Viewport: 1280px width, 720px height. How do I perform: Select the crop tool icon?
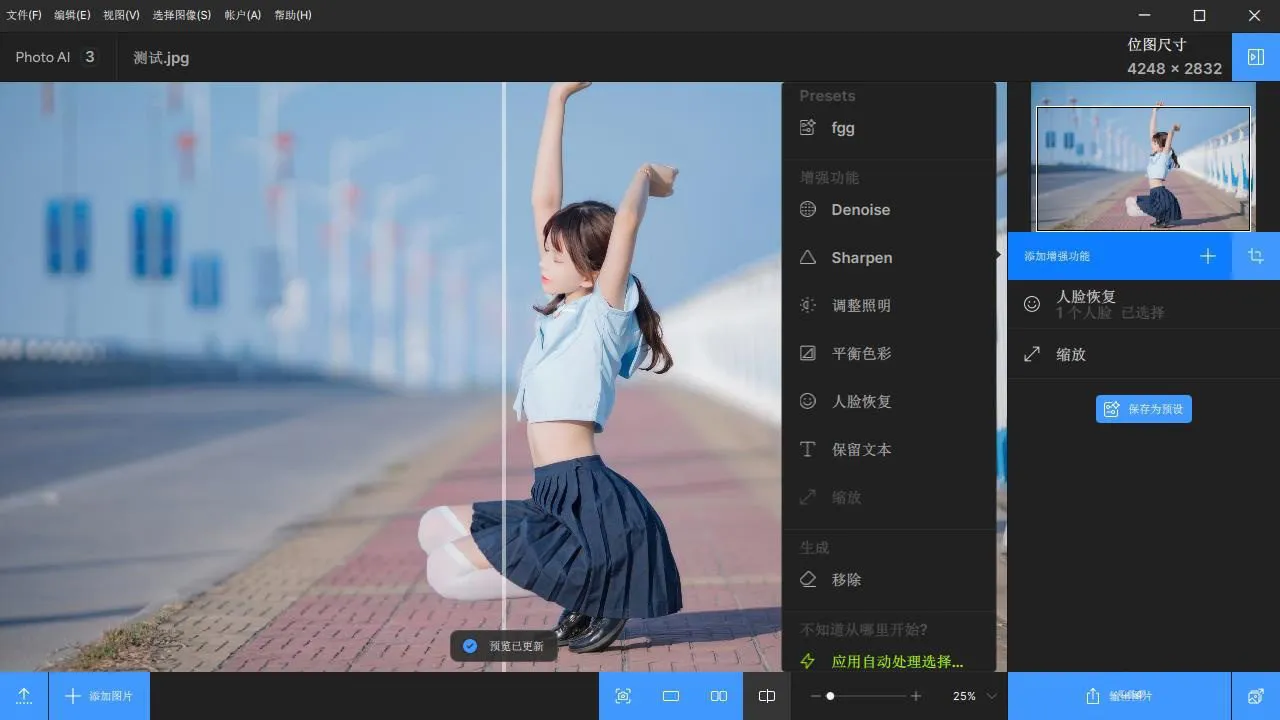[1256, 256]
